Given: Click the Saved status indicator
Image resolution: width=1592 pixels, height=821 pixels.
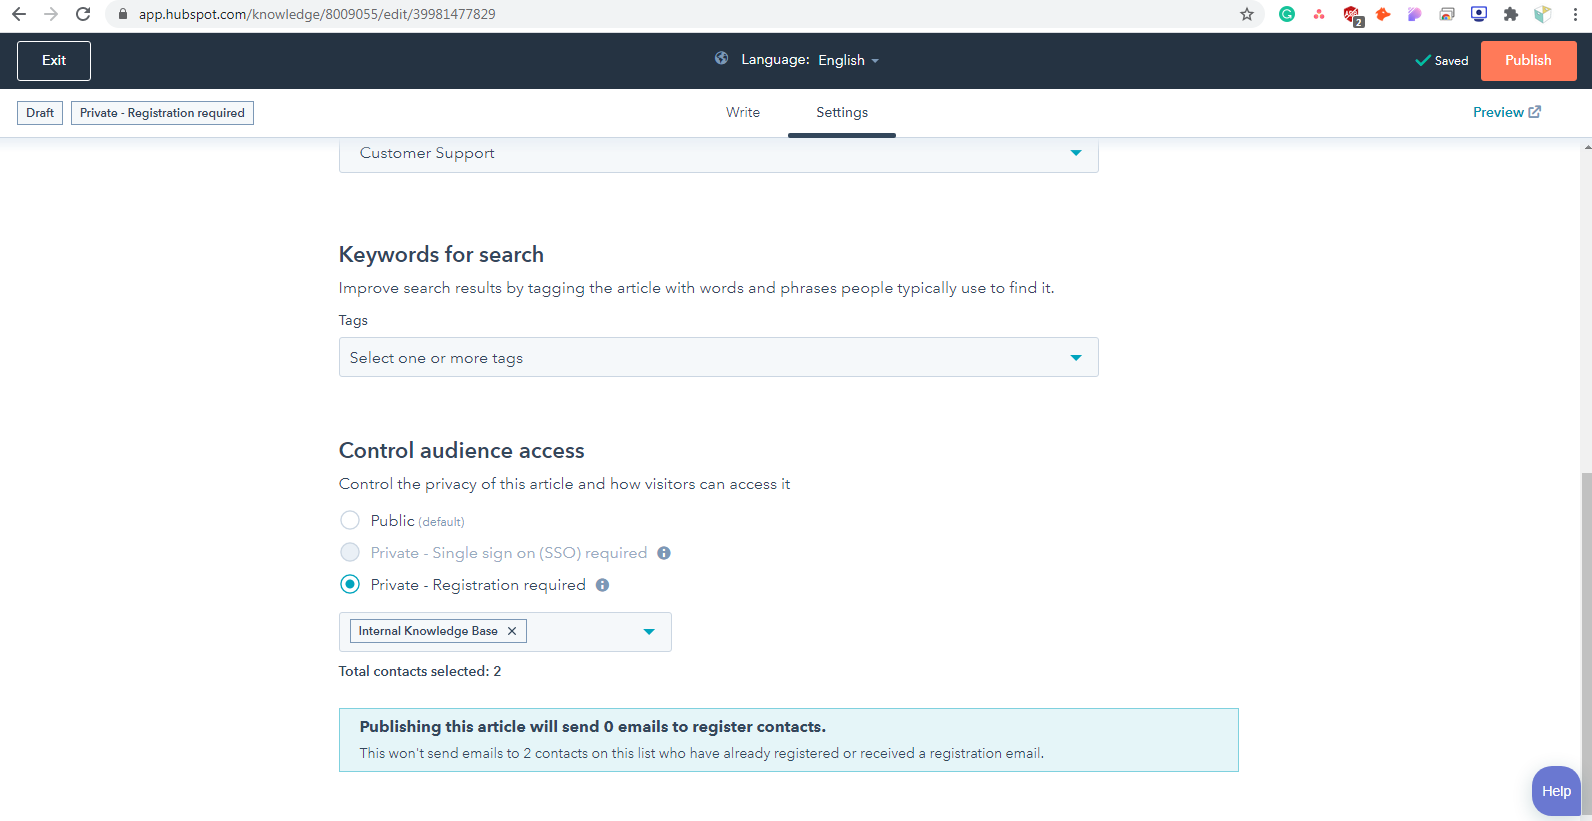Looking at the screenshot, I should [1441, 61].
